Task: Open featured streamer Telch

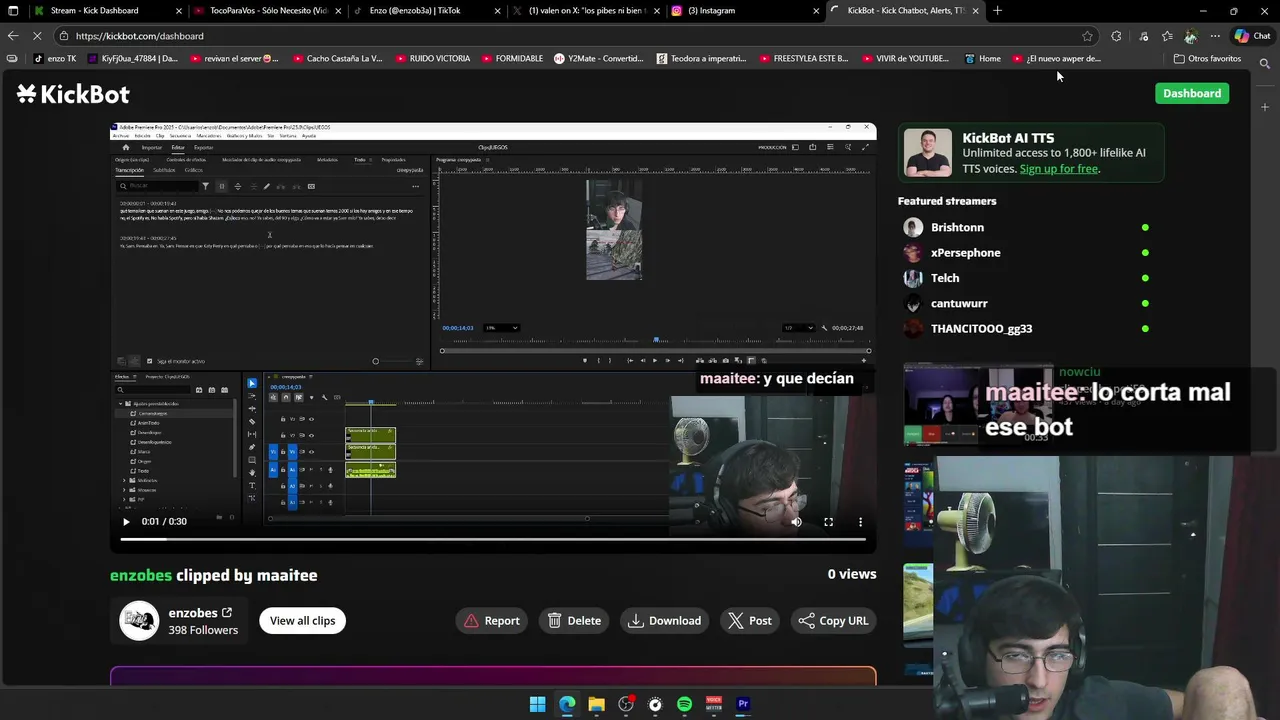Action: (944, 278)
